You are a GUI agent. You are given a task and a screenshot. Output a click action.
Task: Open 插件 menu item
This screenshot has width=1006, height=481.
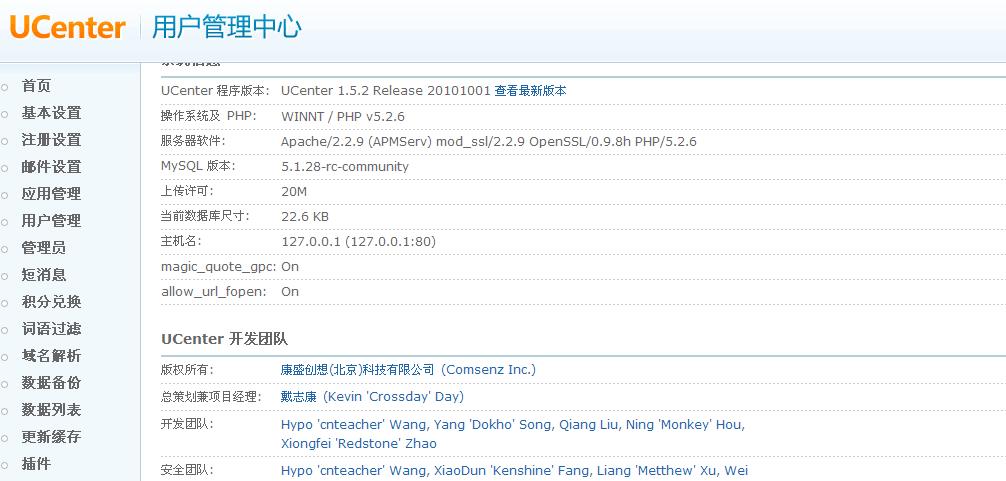pos(36,463)
